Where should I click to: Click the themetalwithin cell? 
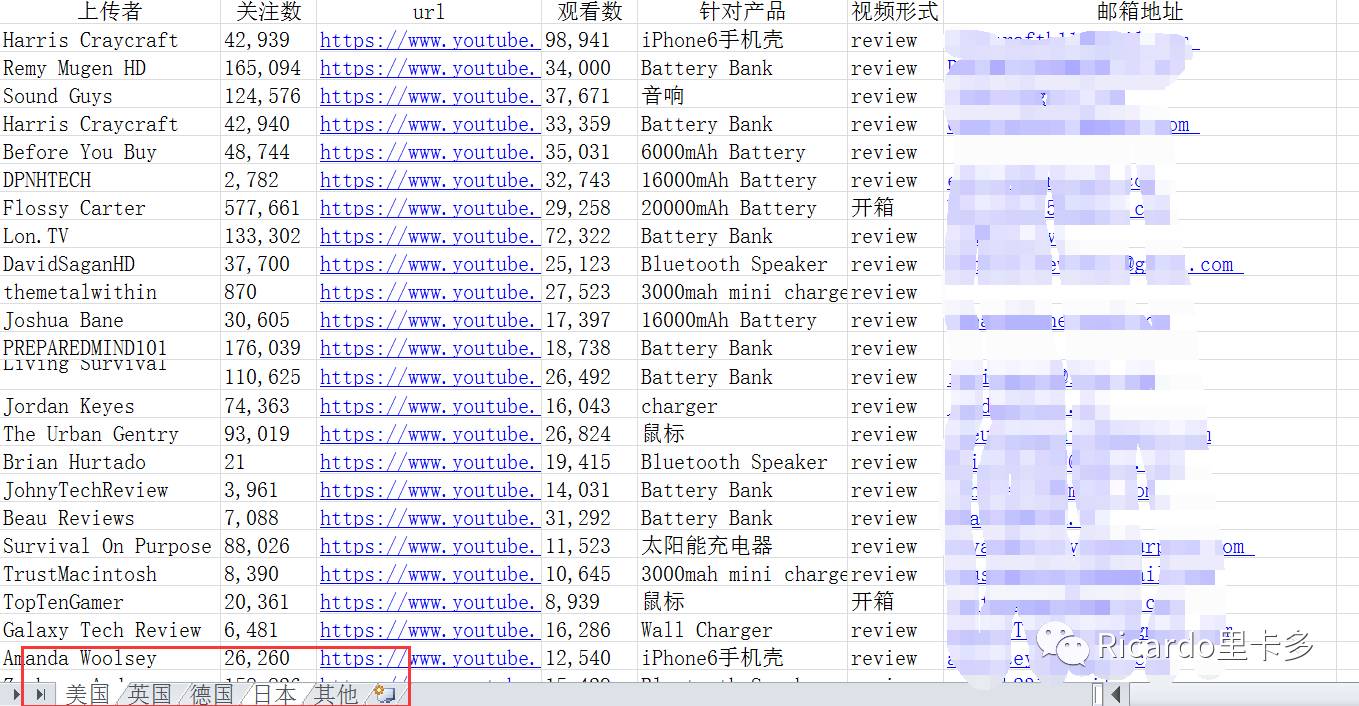(110, 292)
